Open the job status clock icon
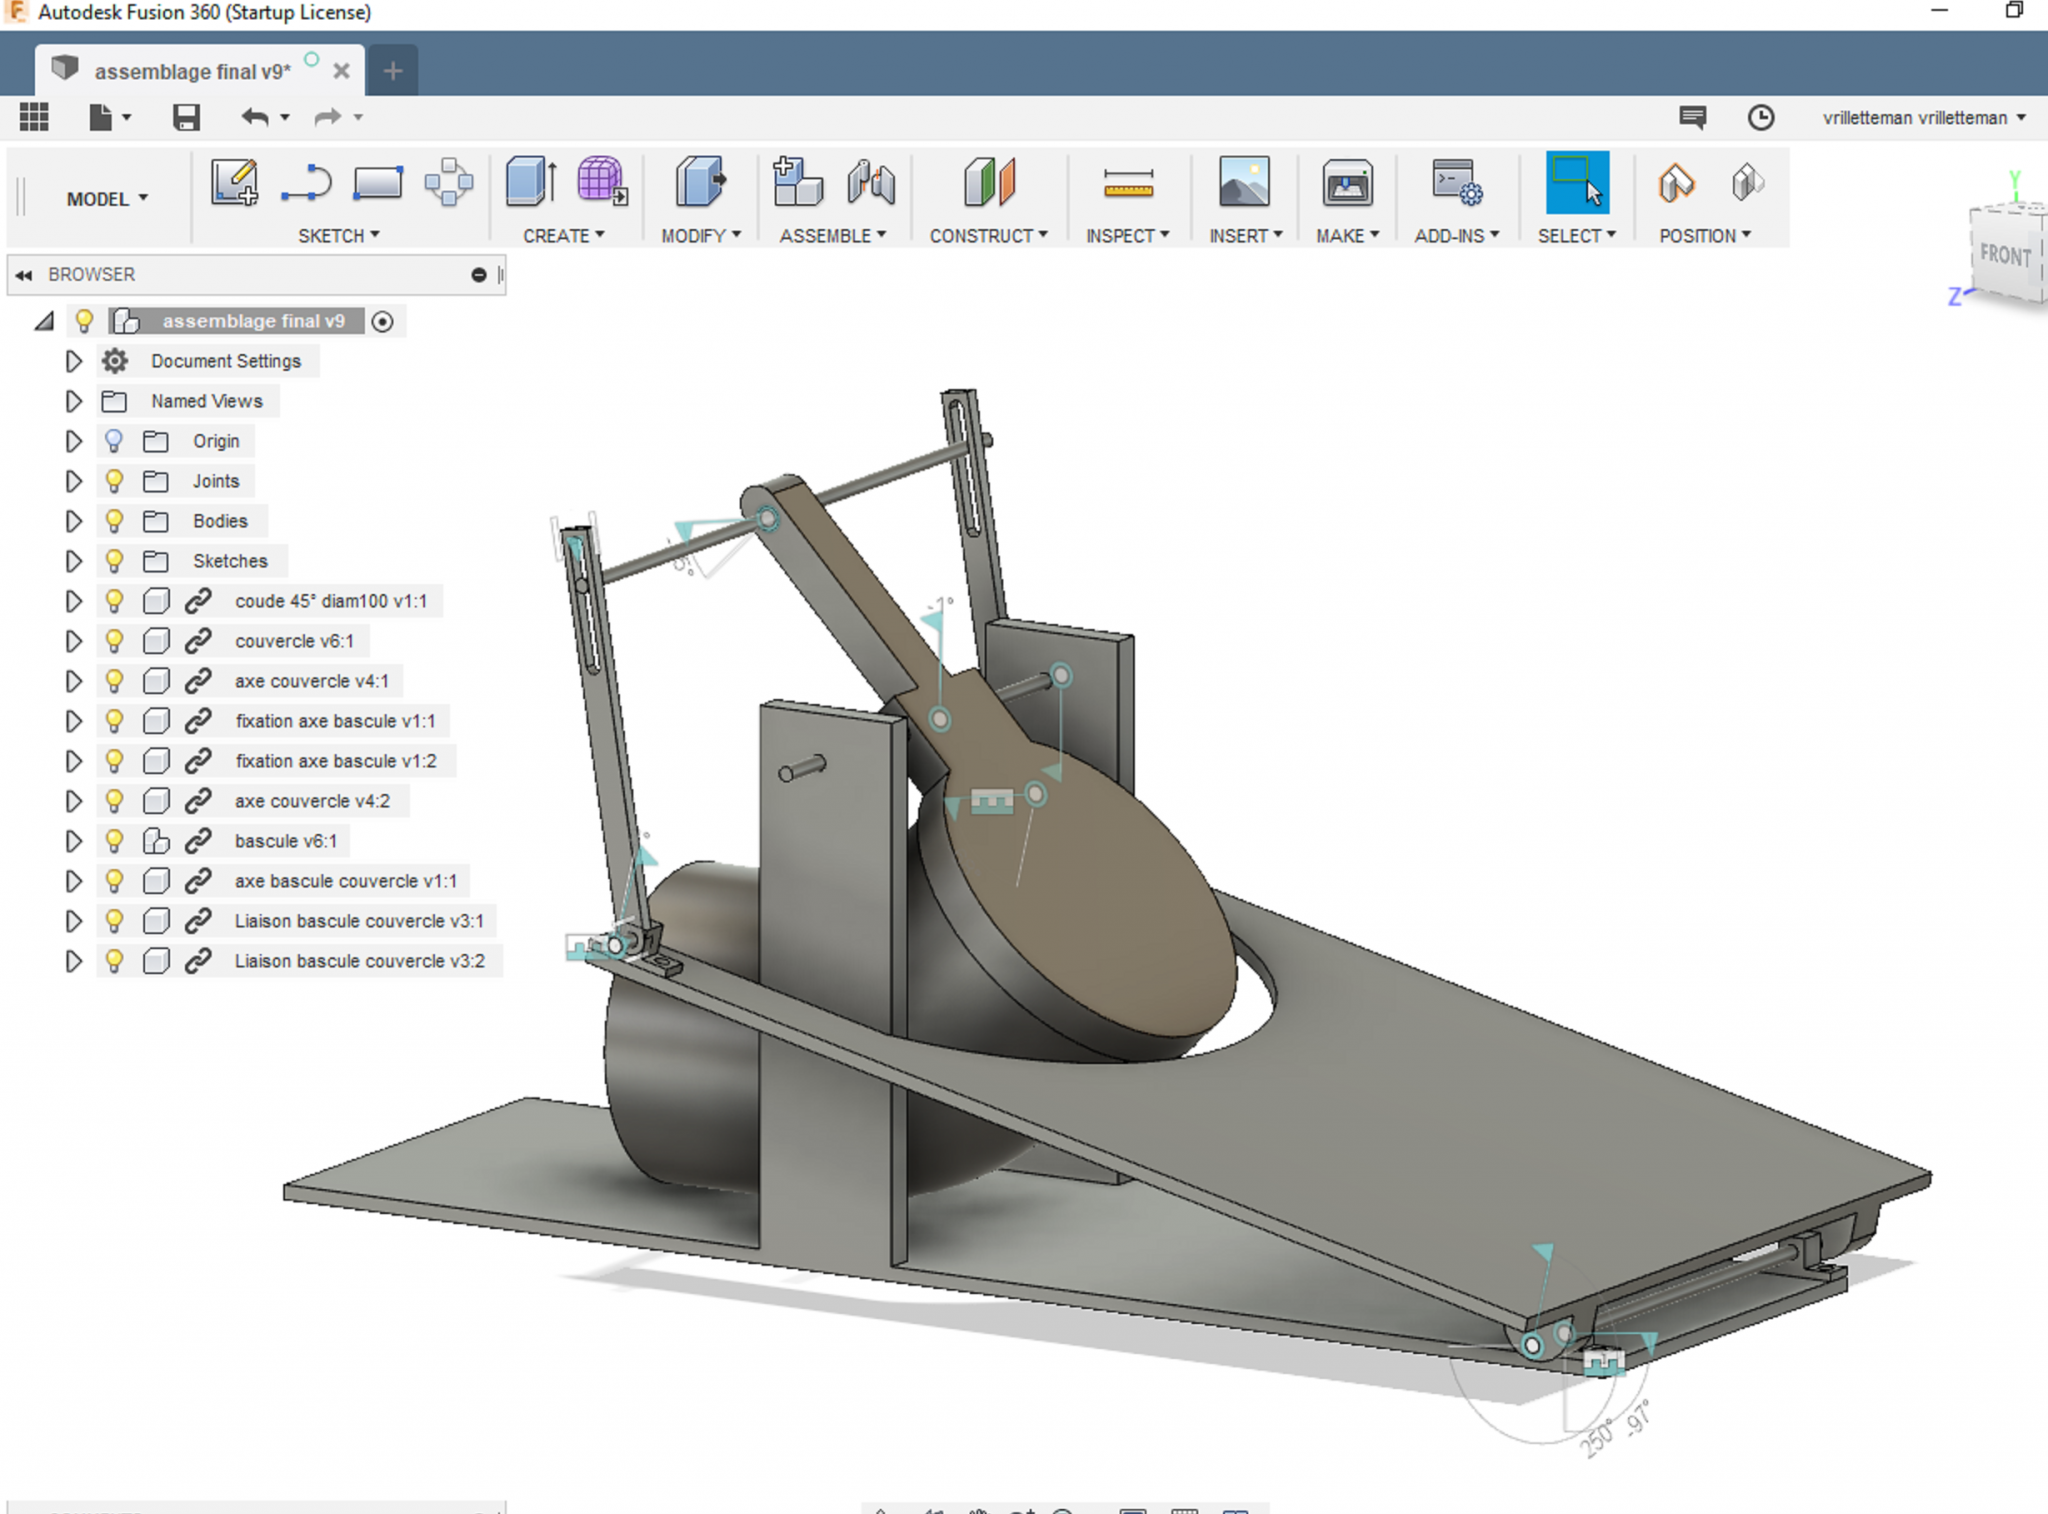 [x=1760, y=118]
